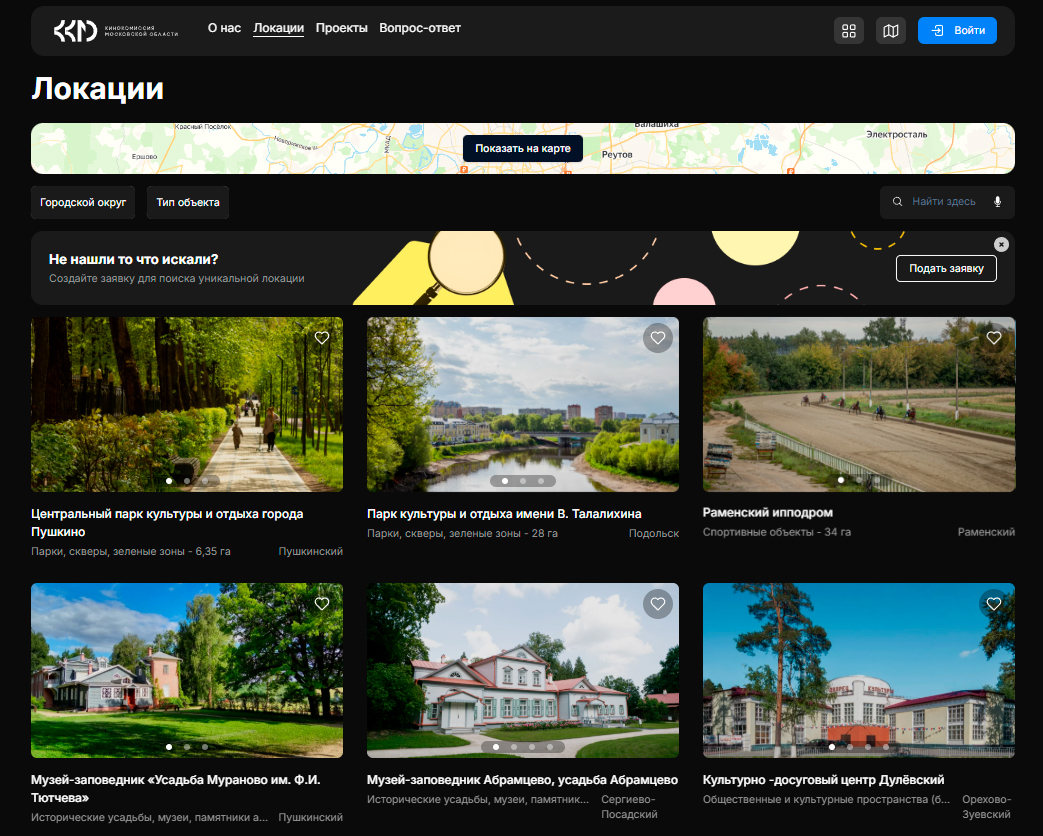Open the Тип объекта filter dropdown

(x=188, y=202)
